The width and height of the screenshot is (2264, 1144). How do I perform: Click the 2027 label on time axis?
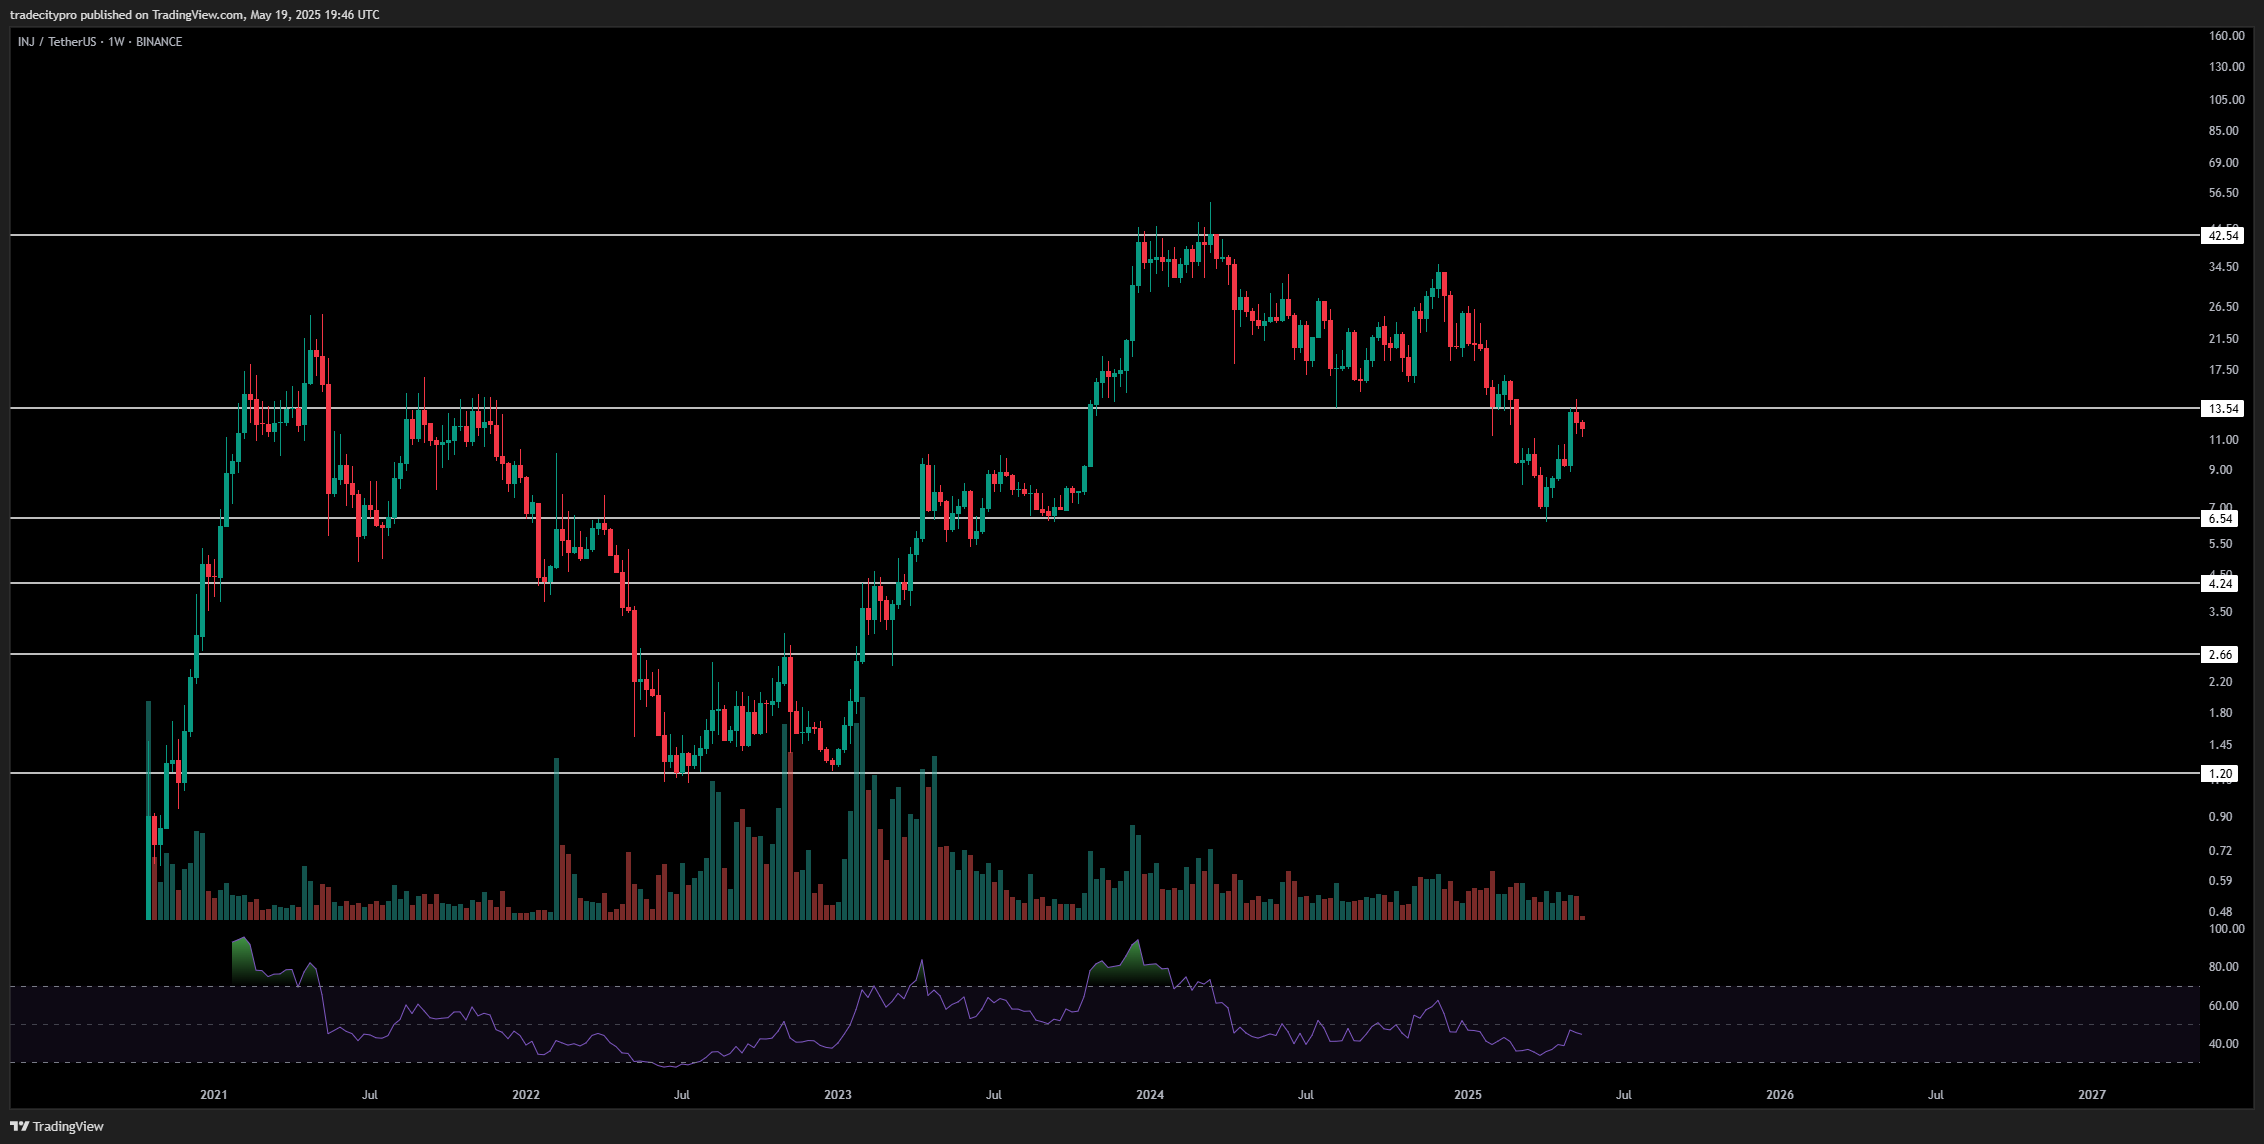(x=2092, y=1095)
